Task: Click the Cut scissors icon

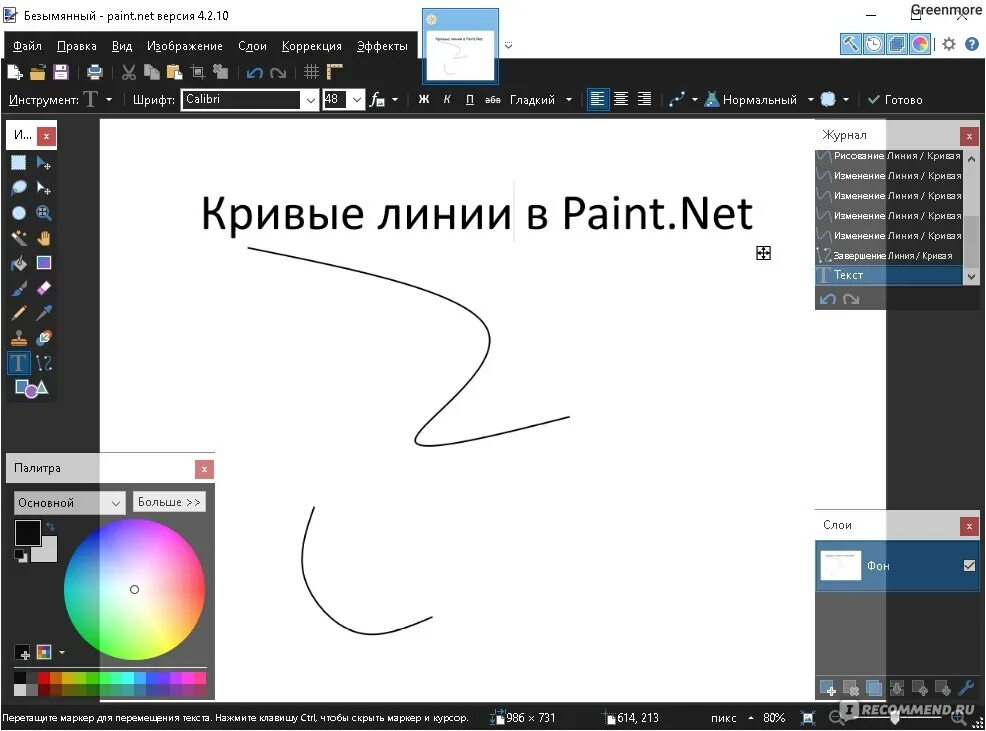Action: point(128,72)
